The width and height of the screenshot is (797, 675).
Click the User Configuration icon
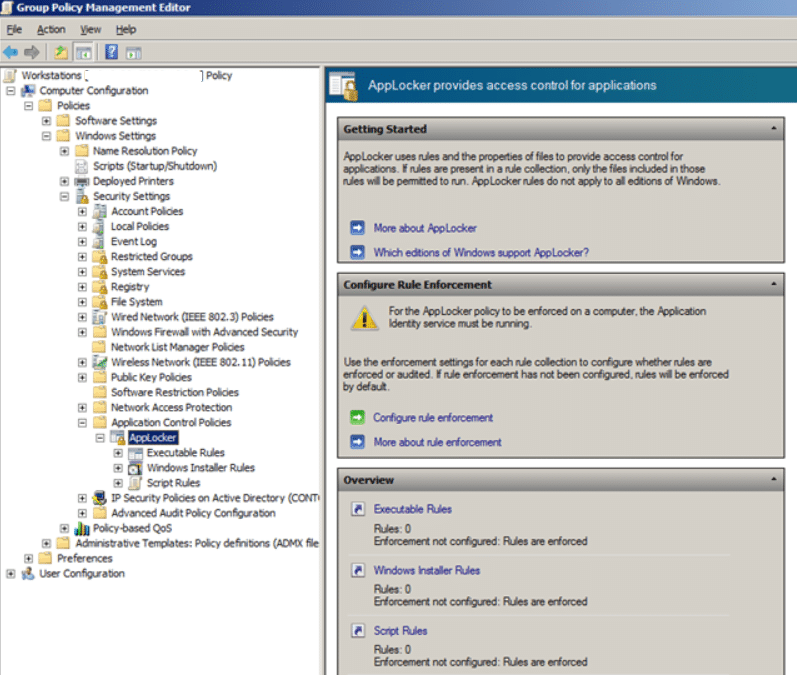[x=27, y=573]
